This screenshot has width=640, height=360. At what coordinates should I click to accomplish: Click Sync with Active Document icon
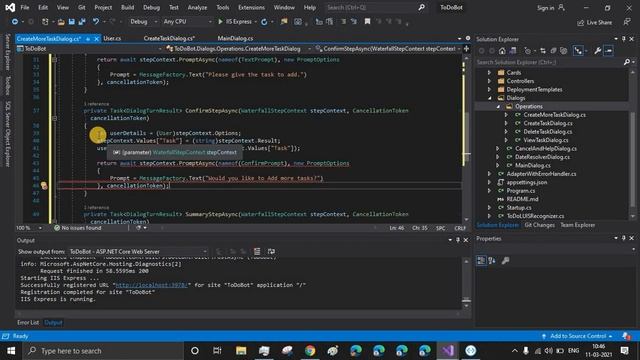543,51
